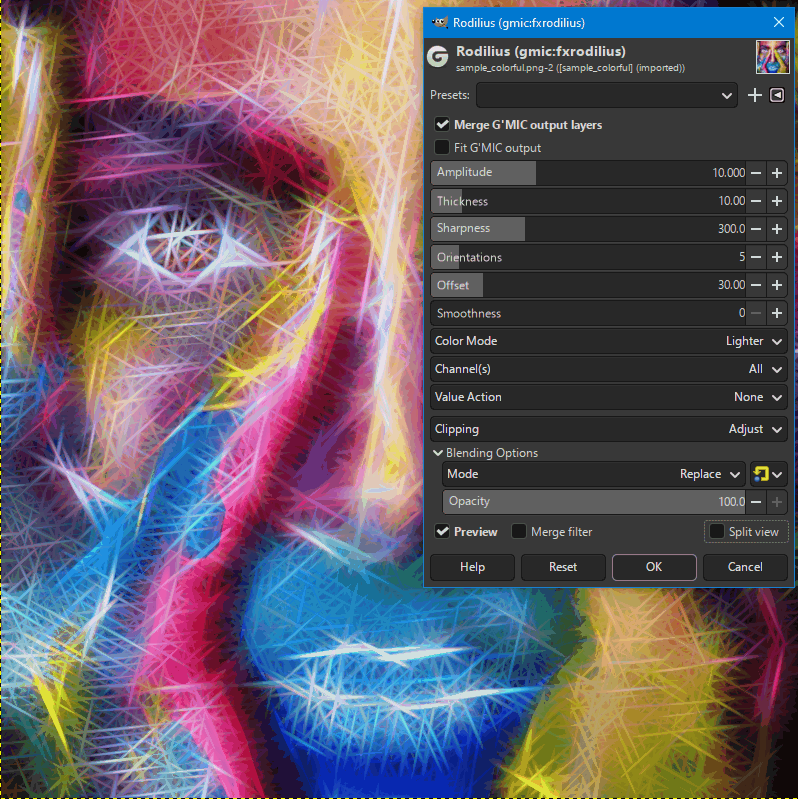Click the image preview thumbnail in header

pos(773,57)
